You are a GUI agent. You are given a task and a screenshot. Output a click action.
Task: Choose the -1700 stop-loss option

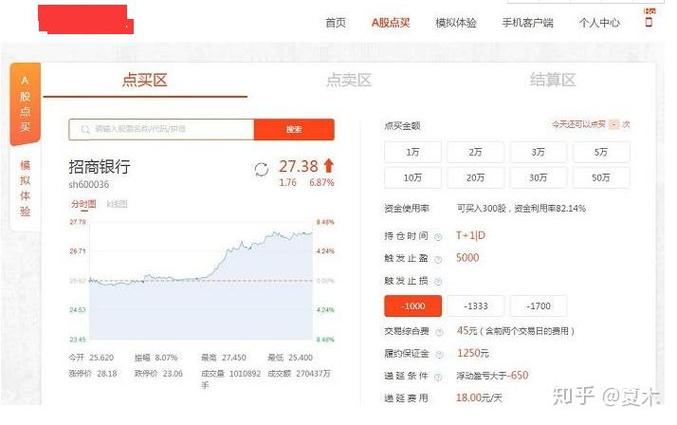point(538,306)
